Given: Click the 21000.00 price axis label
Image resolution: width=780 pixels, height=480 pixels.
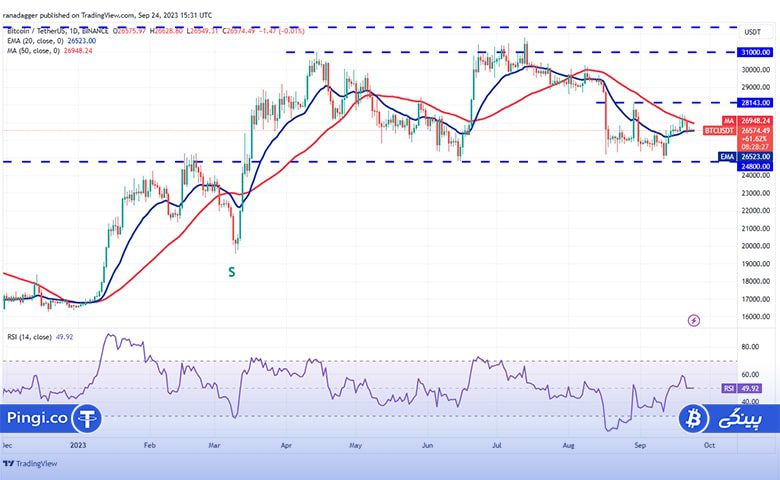Looking at the screenshot, I should click(x=756, y=228).
